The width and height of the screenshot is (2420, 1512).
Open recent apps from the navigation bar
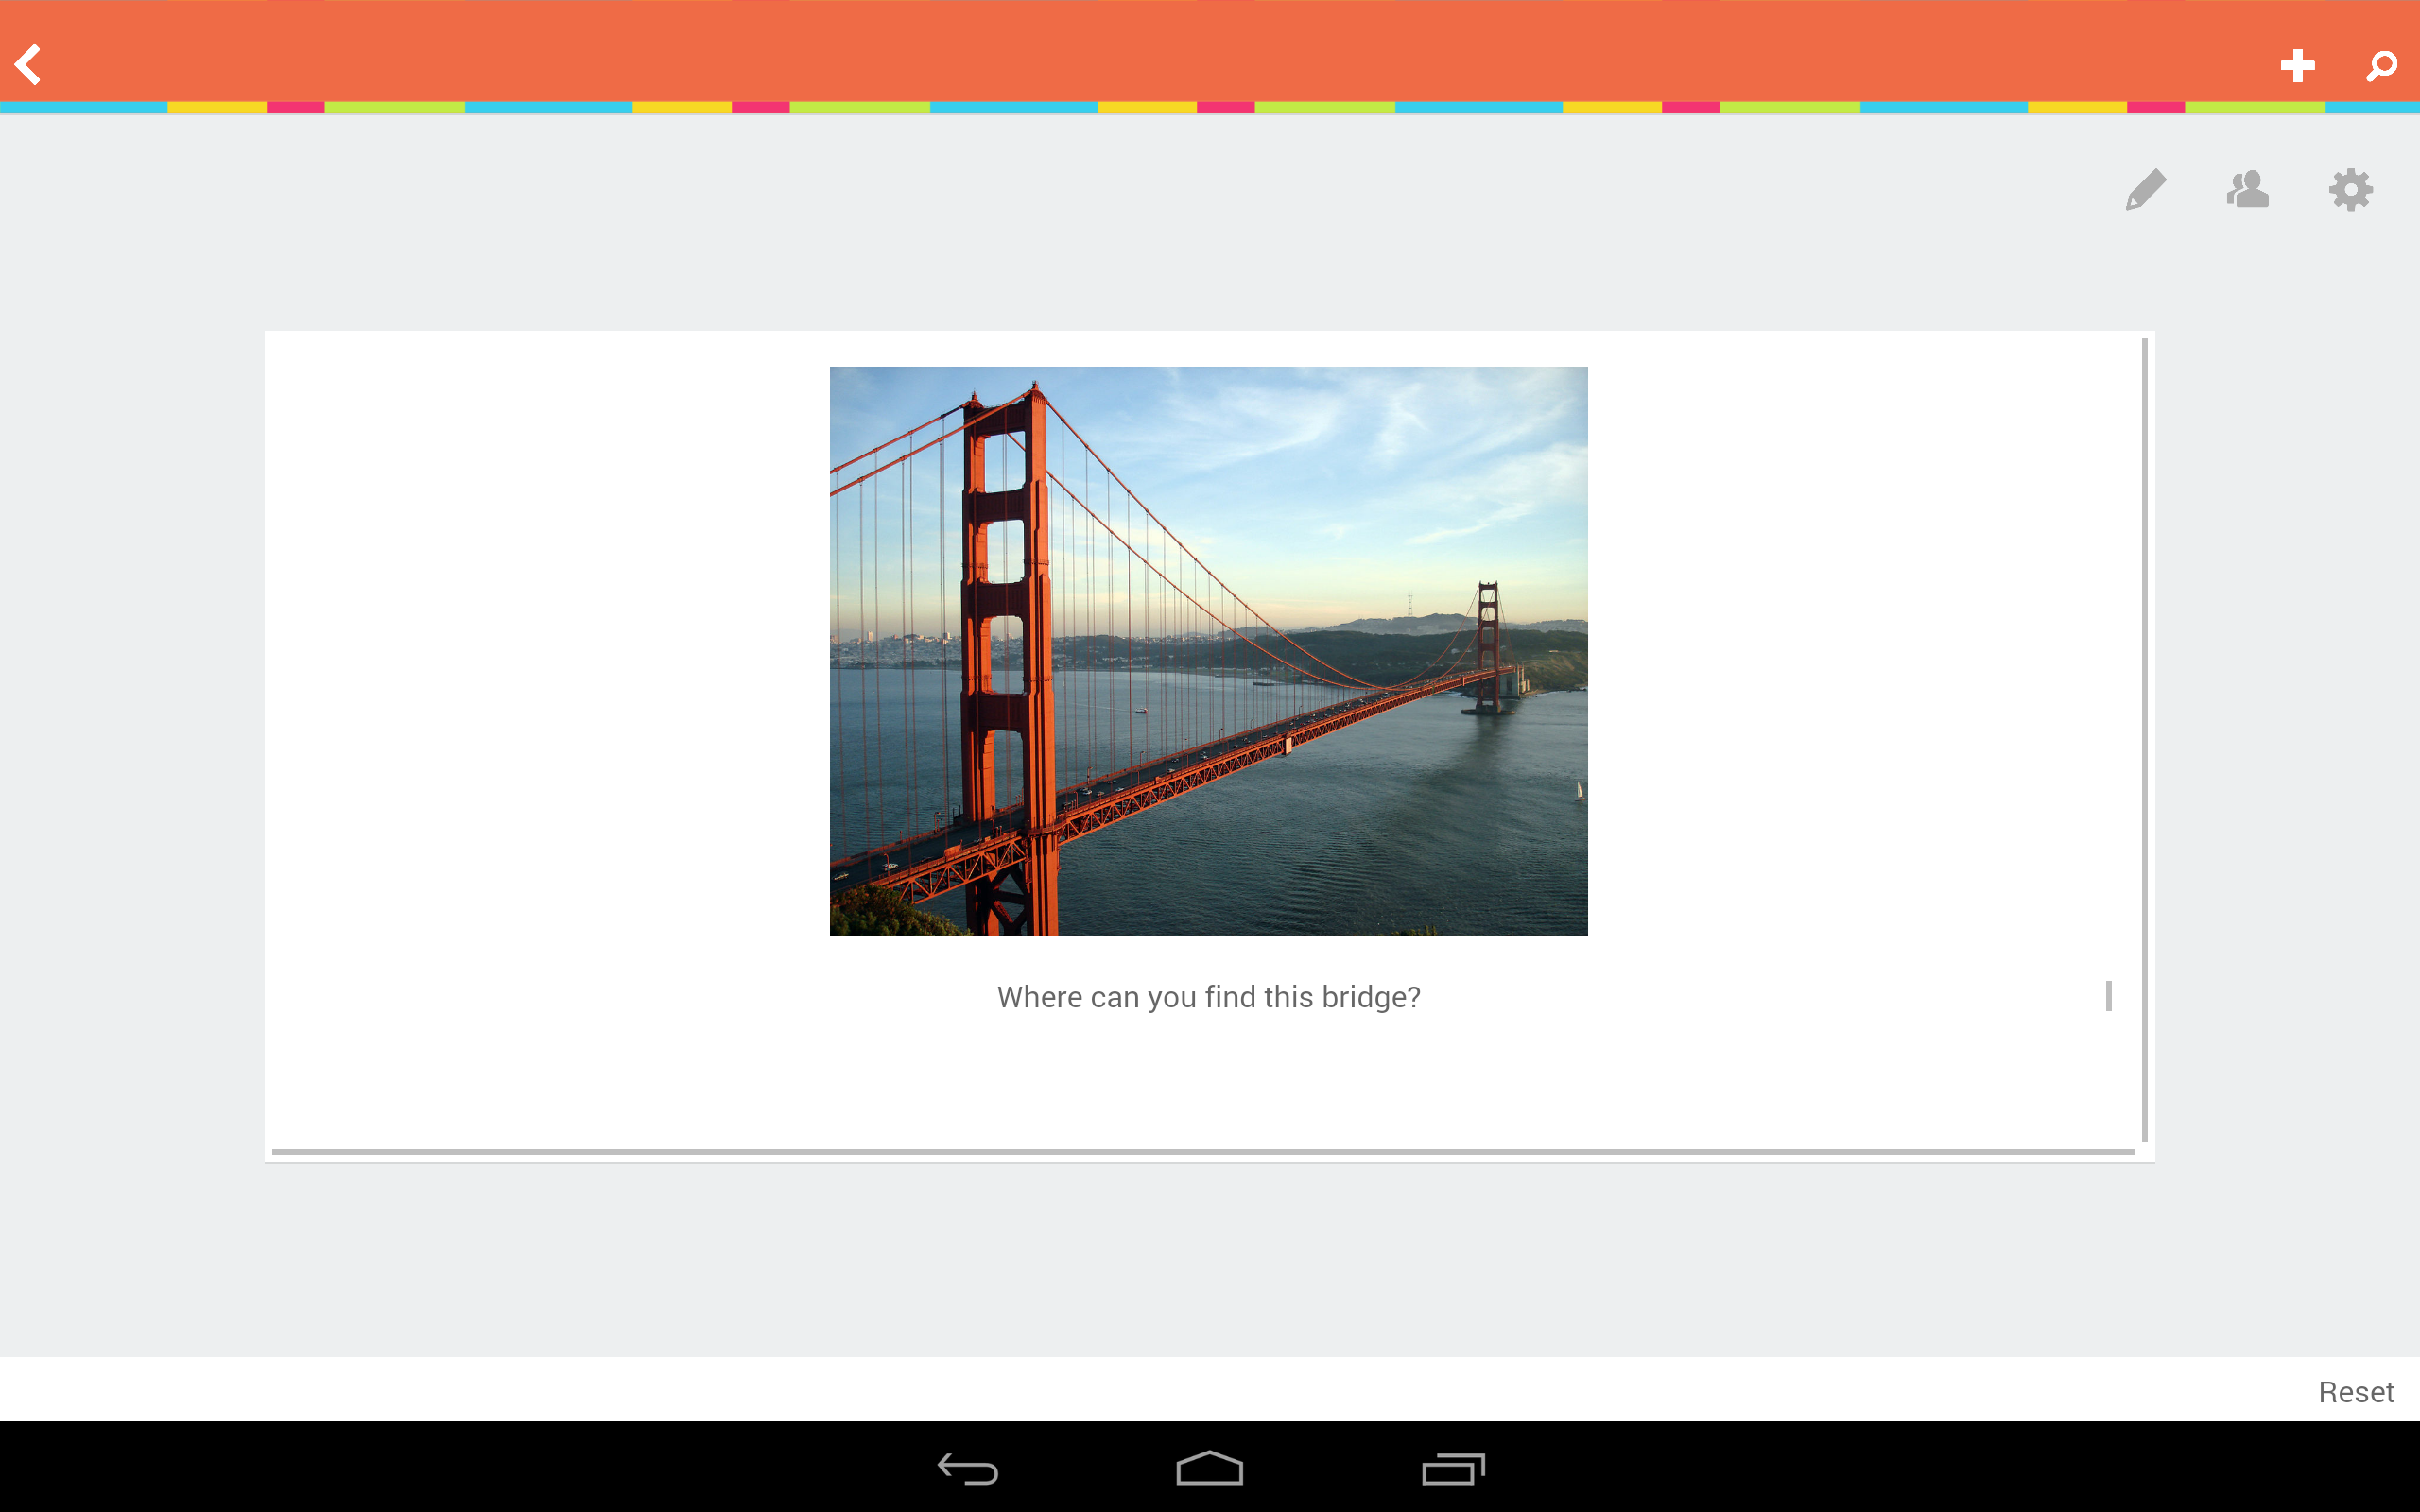(1452, 1468)
